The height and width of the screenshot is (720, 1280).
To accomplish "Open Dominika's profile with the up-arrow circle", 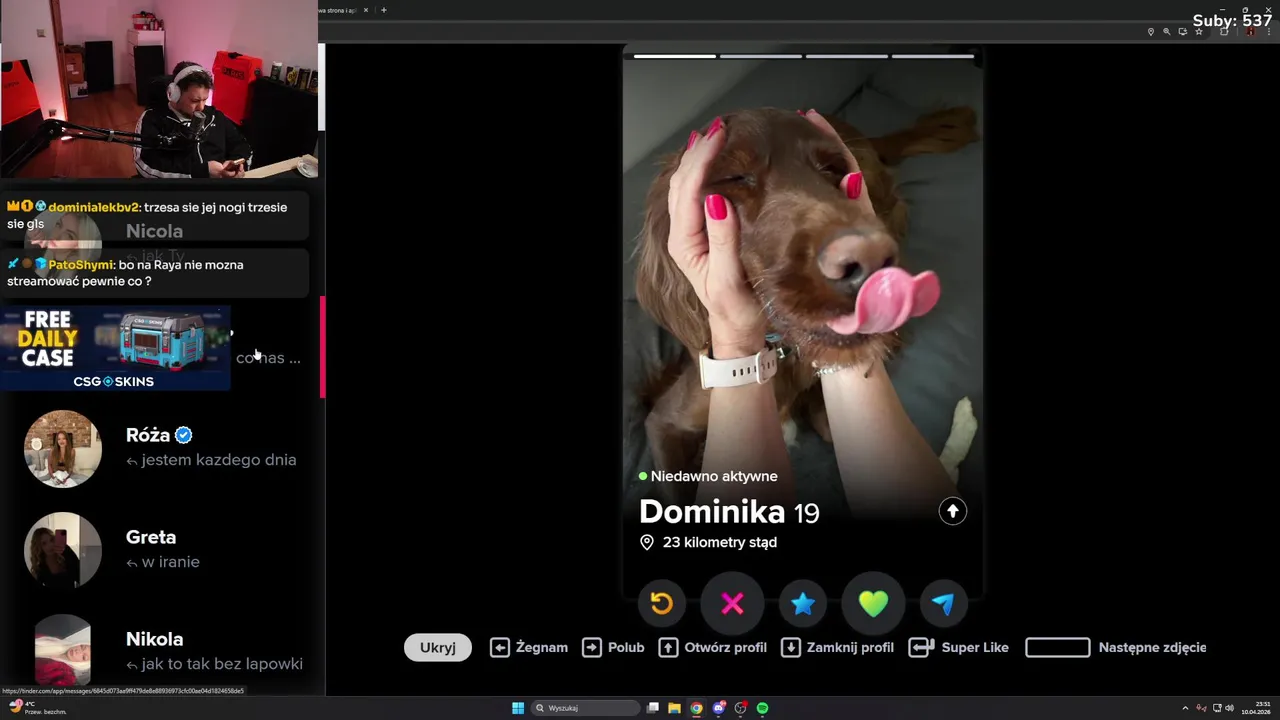I will point(953,511).
